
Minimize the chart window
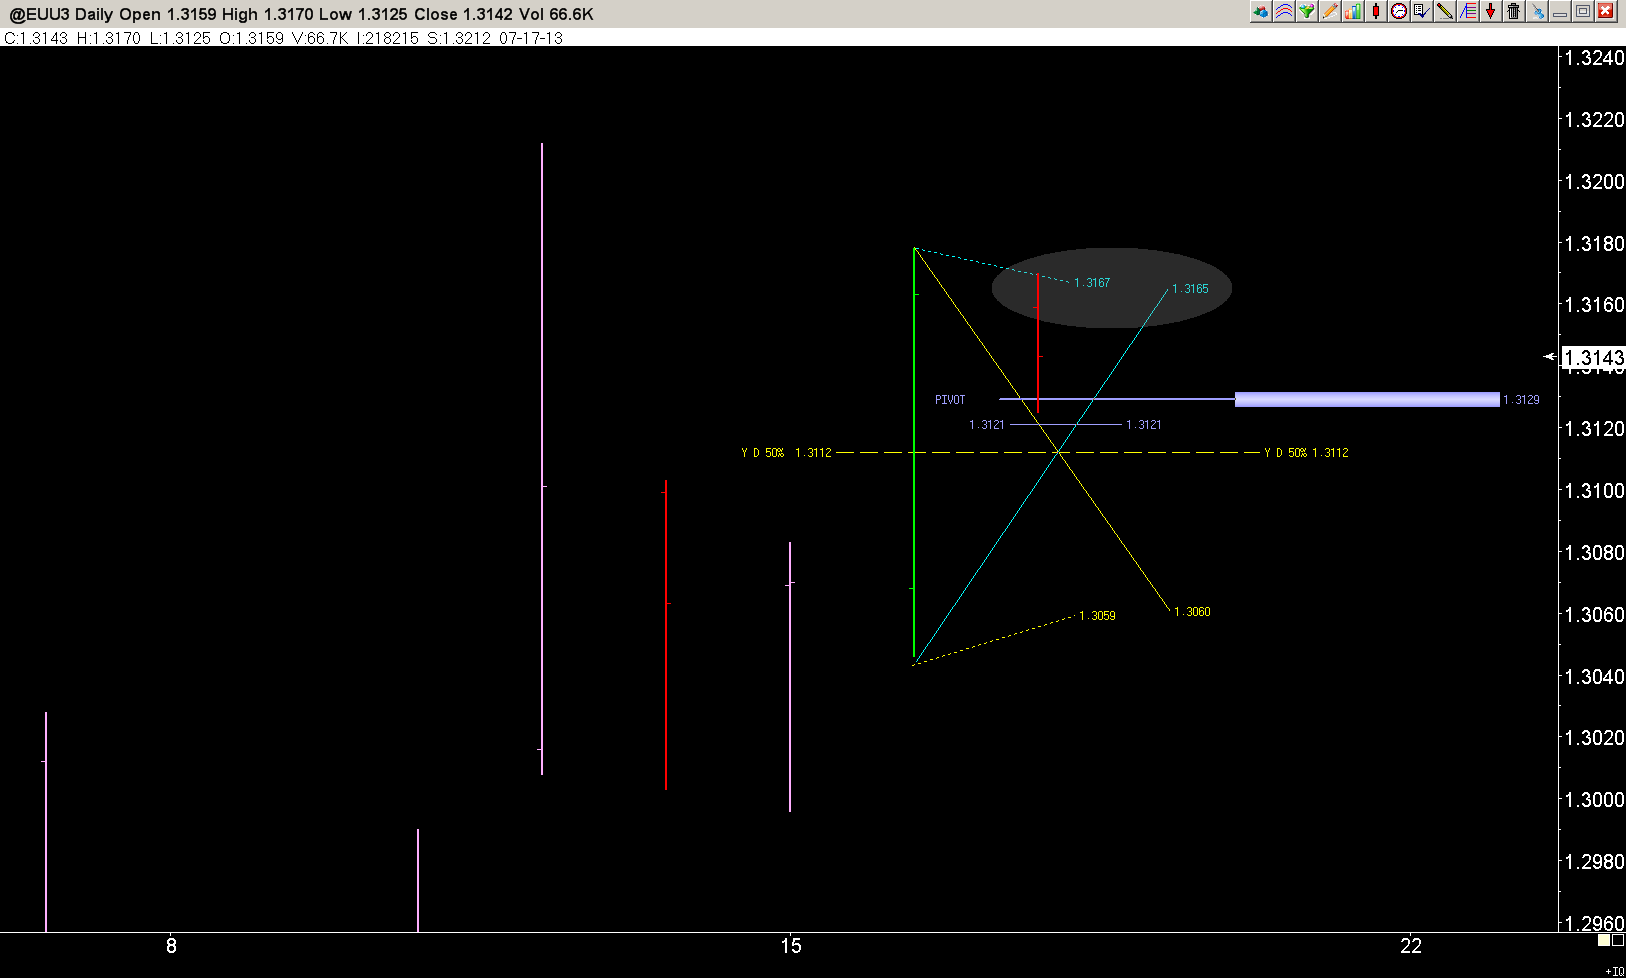point(1560,11)
